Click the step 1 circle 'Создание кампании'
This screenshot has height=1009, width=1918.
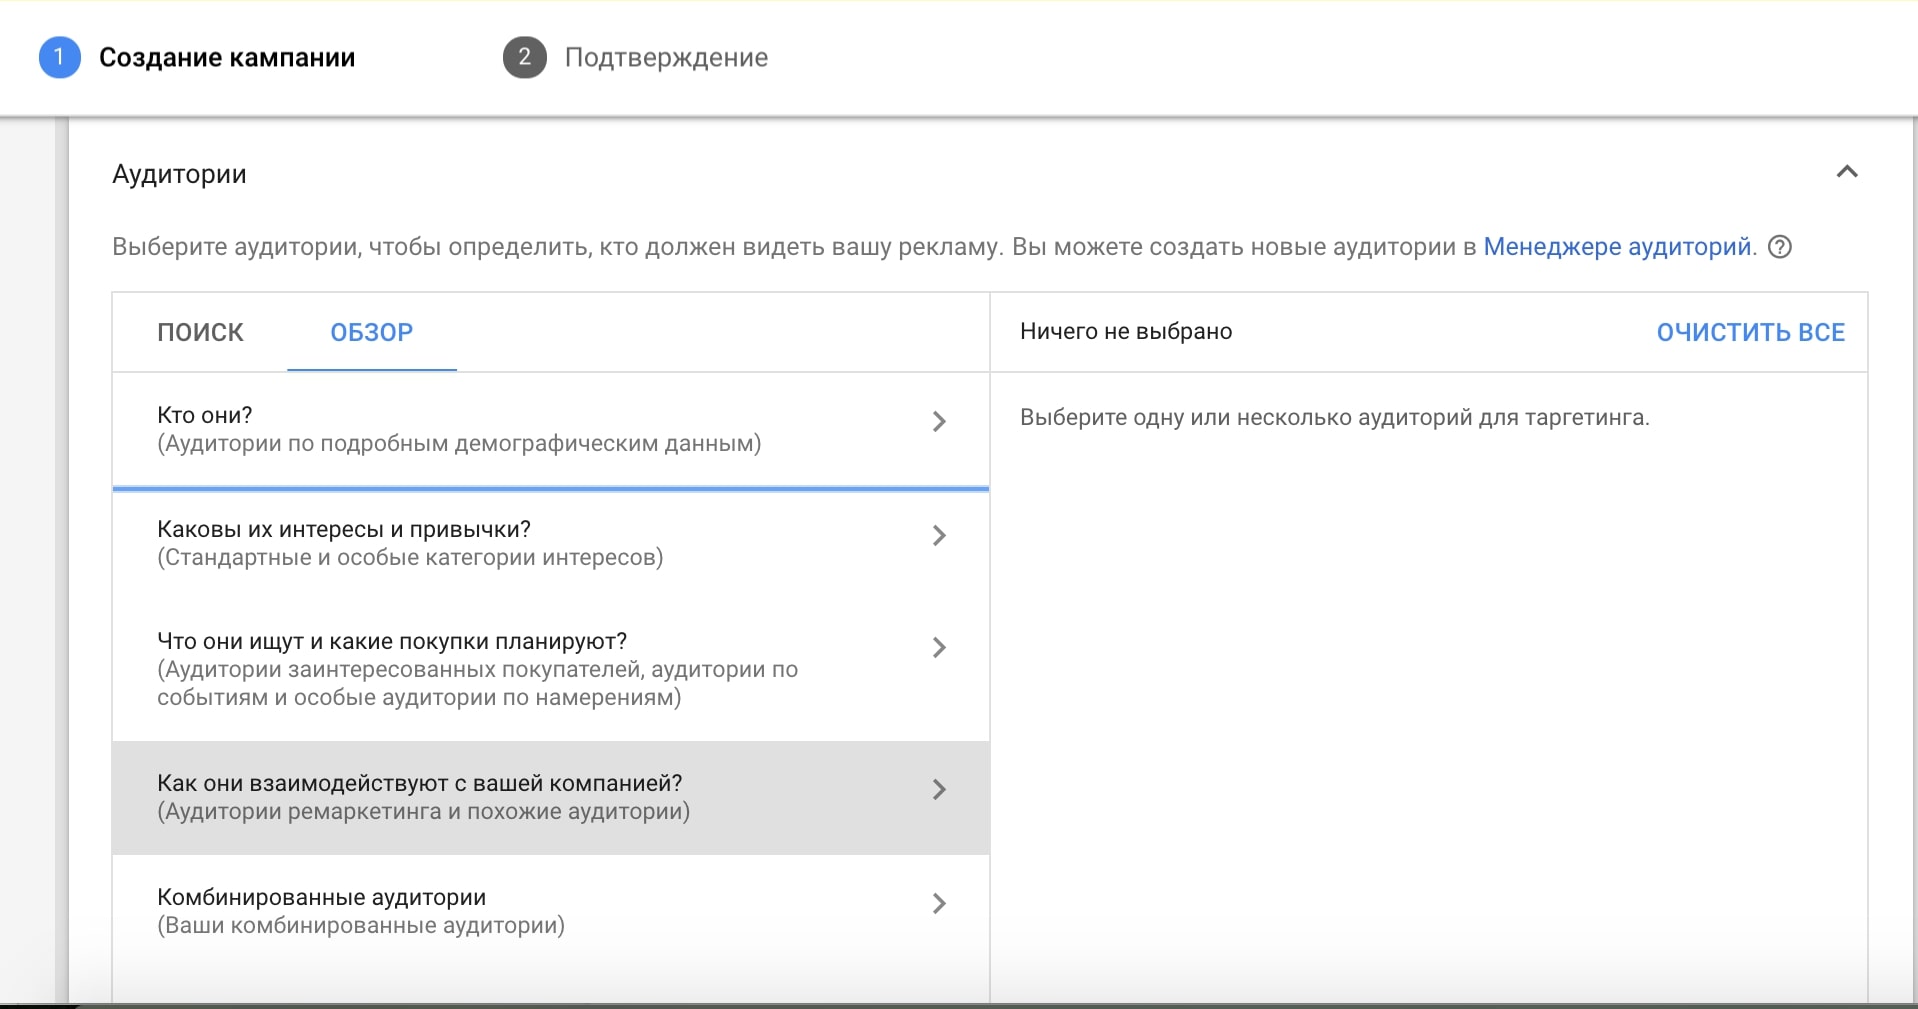(60, 57)
